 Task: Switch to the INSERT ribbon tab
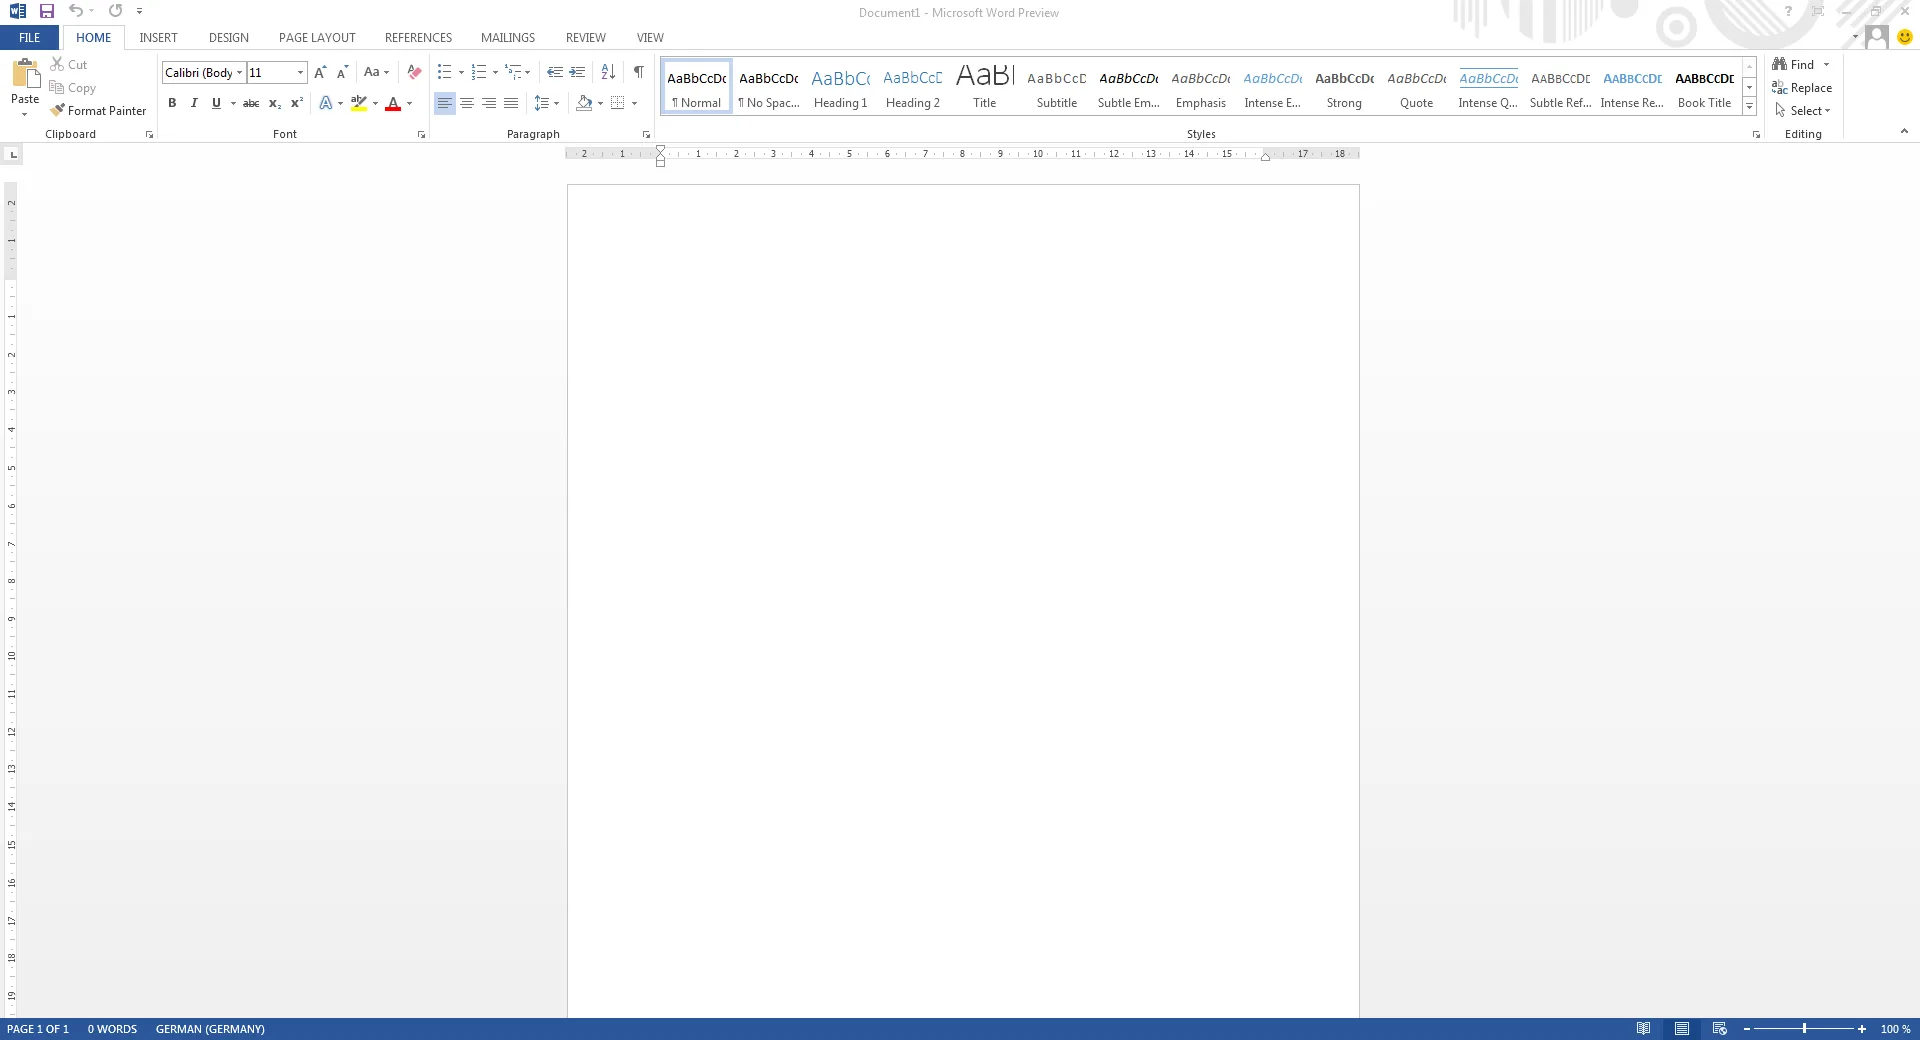click(158, 37)
